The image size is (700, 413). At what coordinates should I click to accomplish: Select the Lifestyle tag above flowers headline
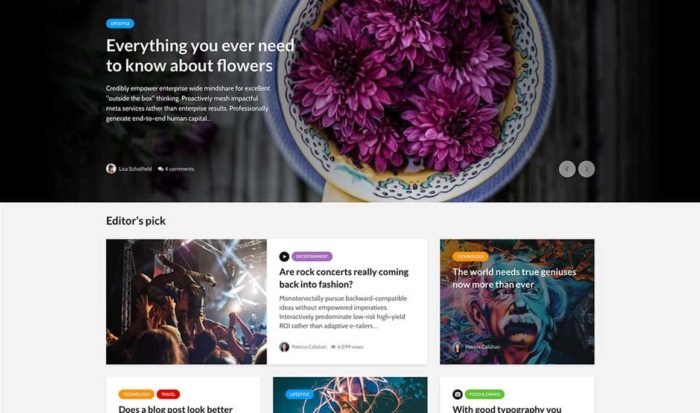(x=120, y=24)
